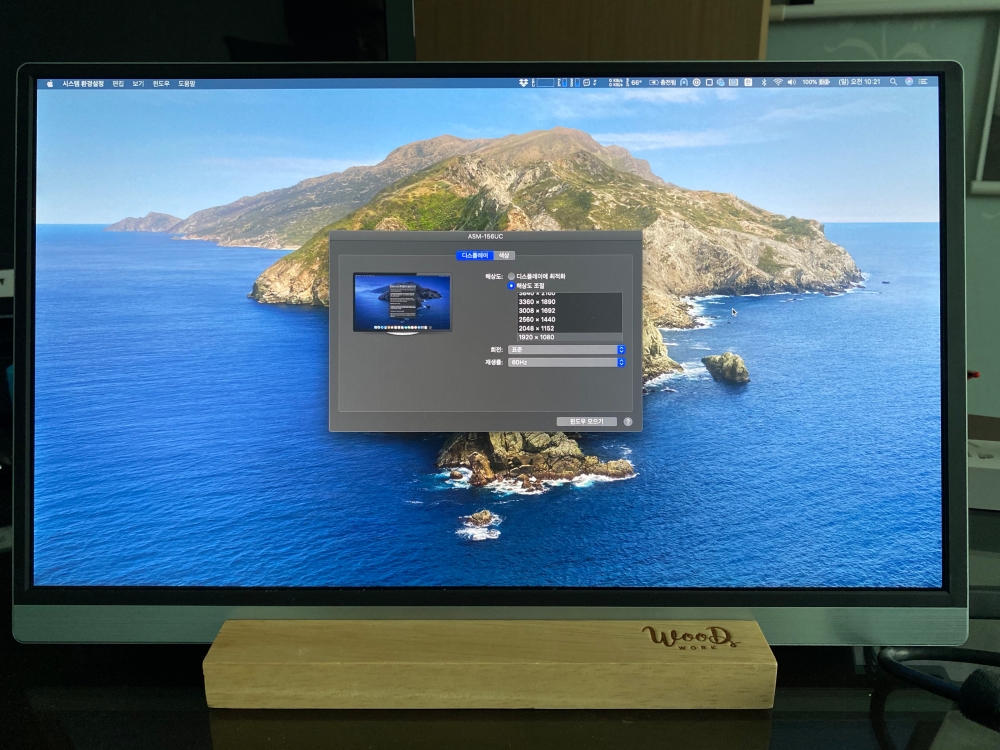Screen dimensions: 1000x750
Task: Open the 보기 menu
Action: point(138,84)
